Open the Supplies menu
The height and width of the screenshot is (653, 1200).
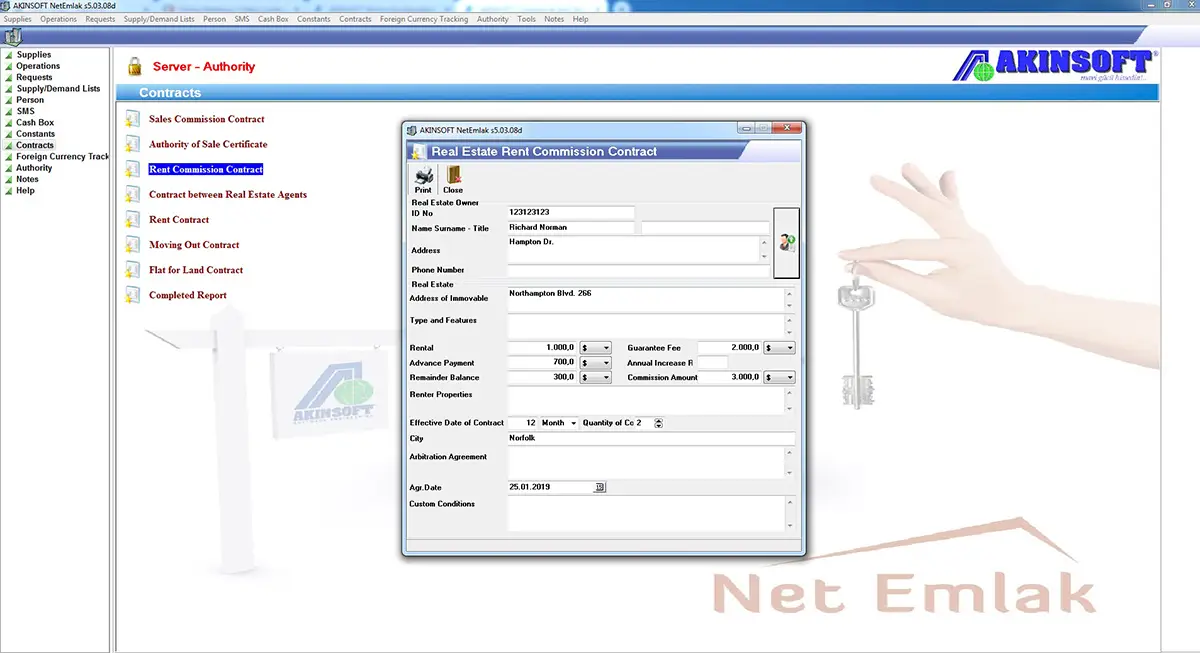click(x=18, y=19)
